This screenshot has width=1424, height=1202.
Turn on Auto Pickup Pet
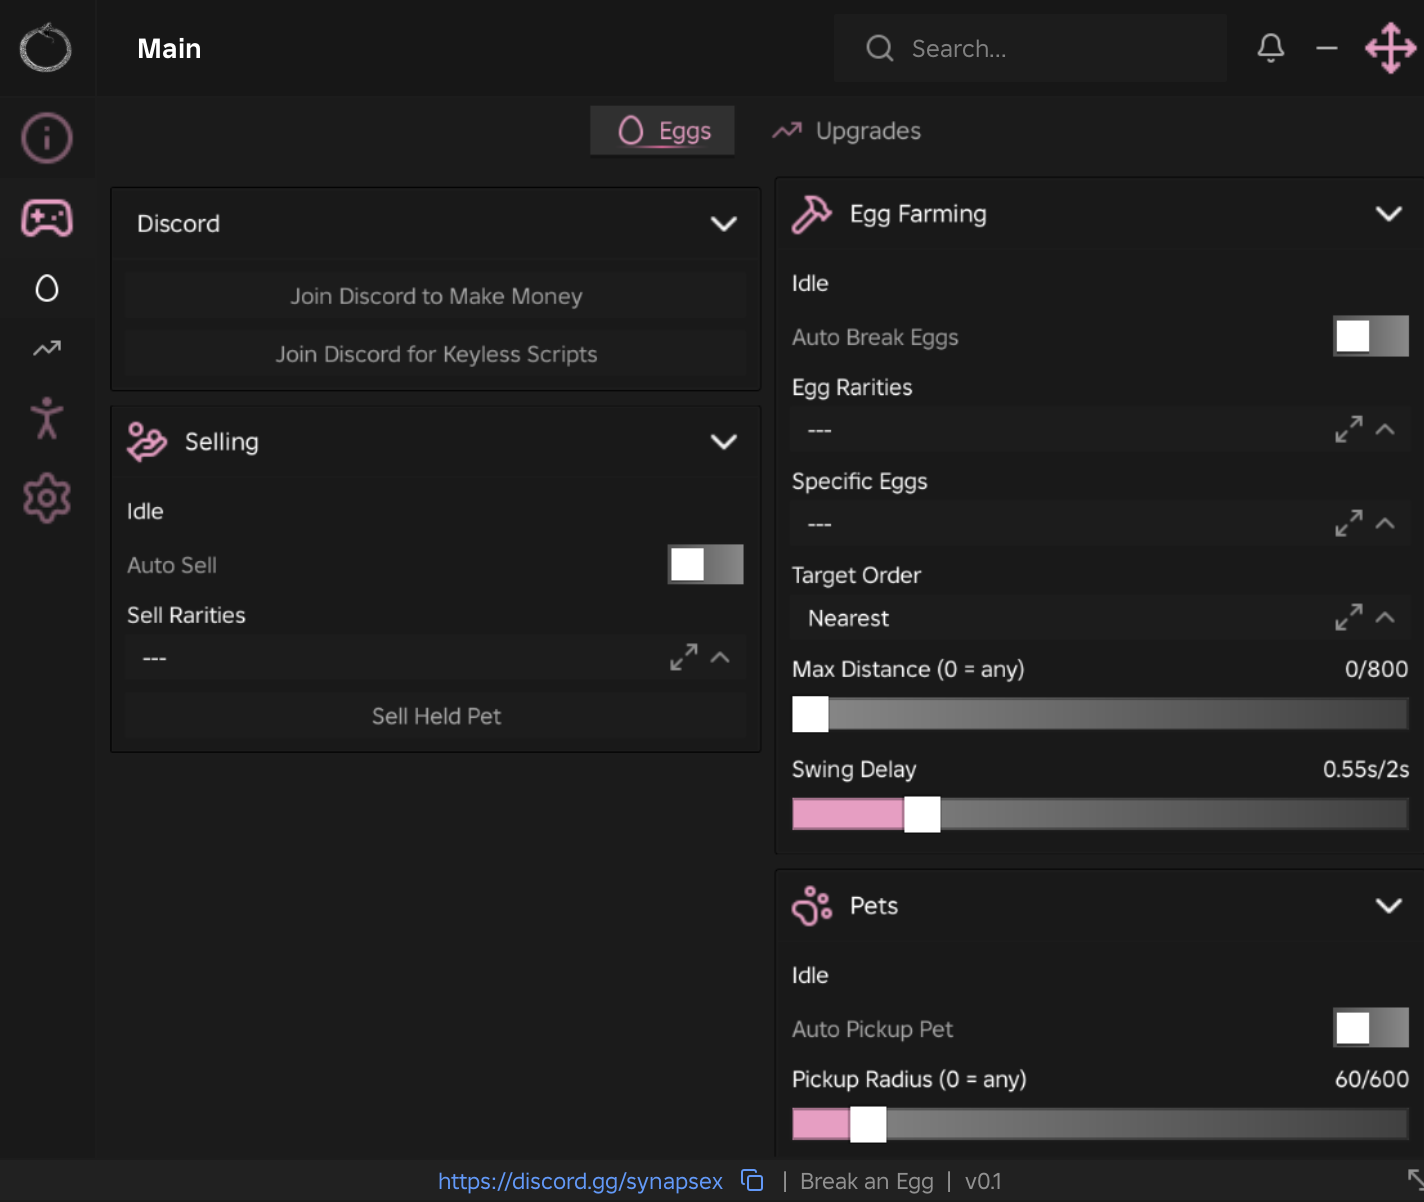pos(1371,1028)
